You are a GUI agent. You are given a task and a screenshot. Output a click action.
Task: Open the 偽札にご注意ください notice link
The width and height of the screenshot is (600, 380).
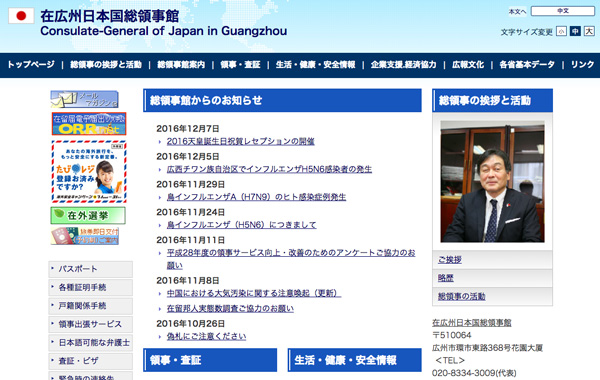(x=206, y=336)
